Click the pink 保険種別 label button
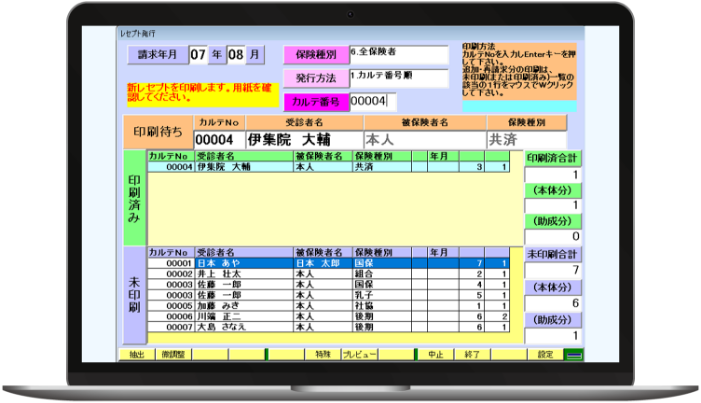The width and height of the screenshot is (701, 403). [x=315, y=54]
